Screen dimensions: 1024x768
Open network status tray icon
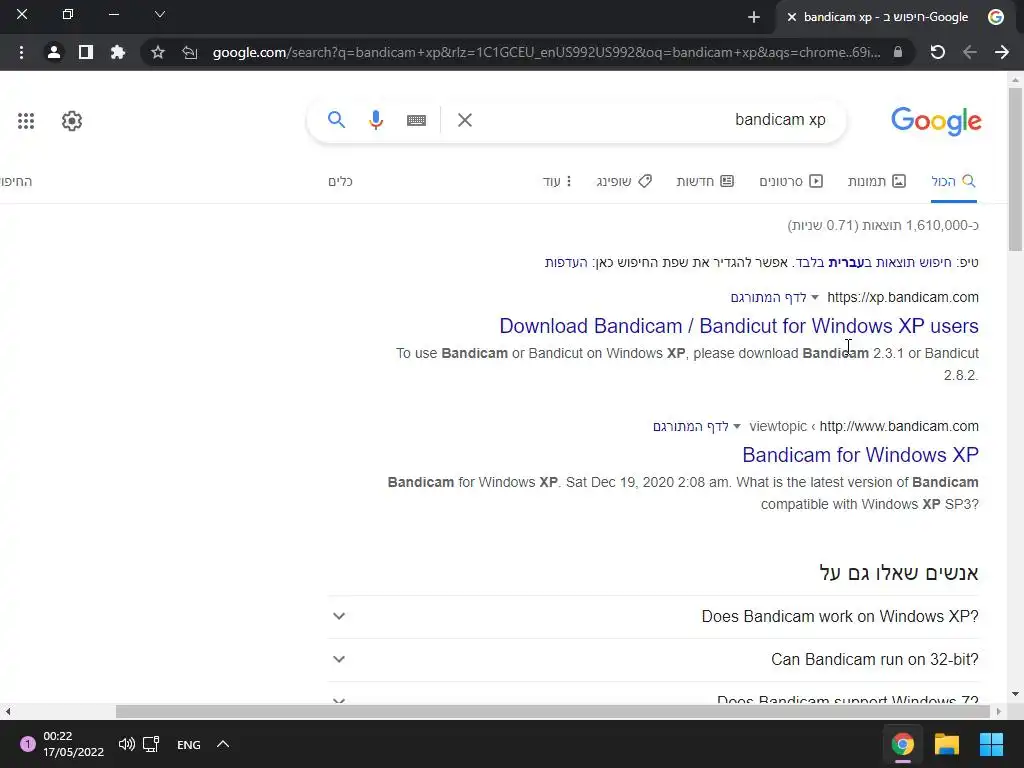pyautogui.click(x=152, y=744)
